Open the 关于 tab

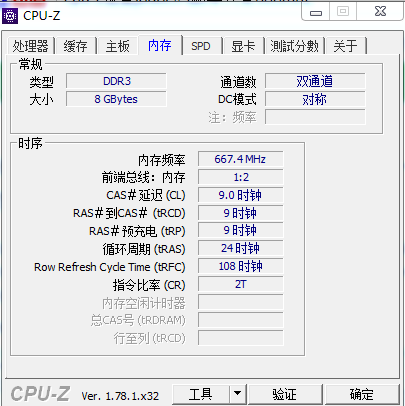pos(345,46)
